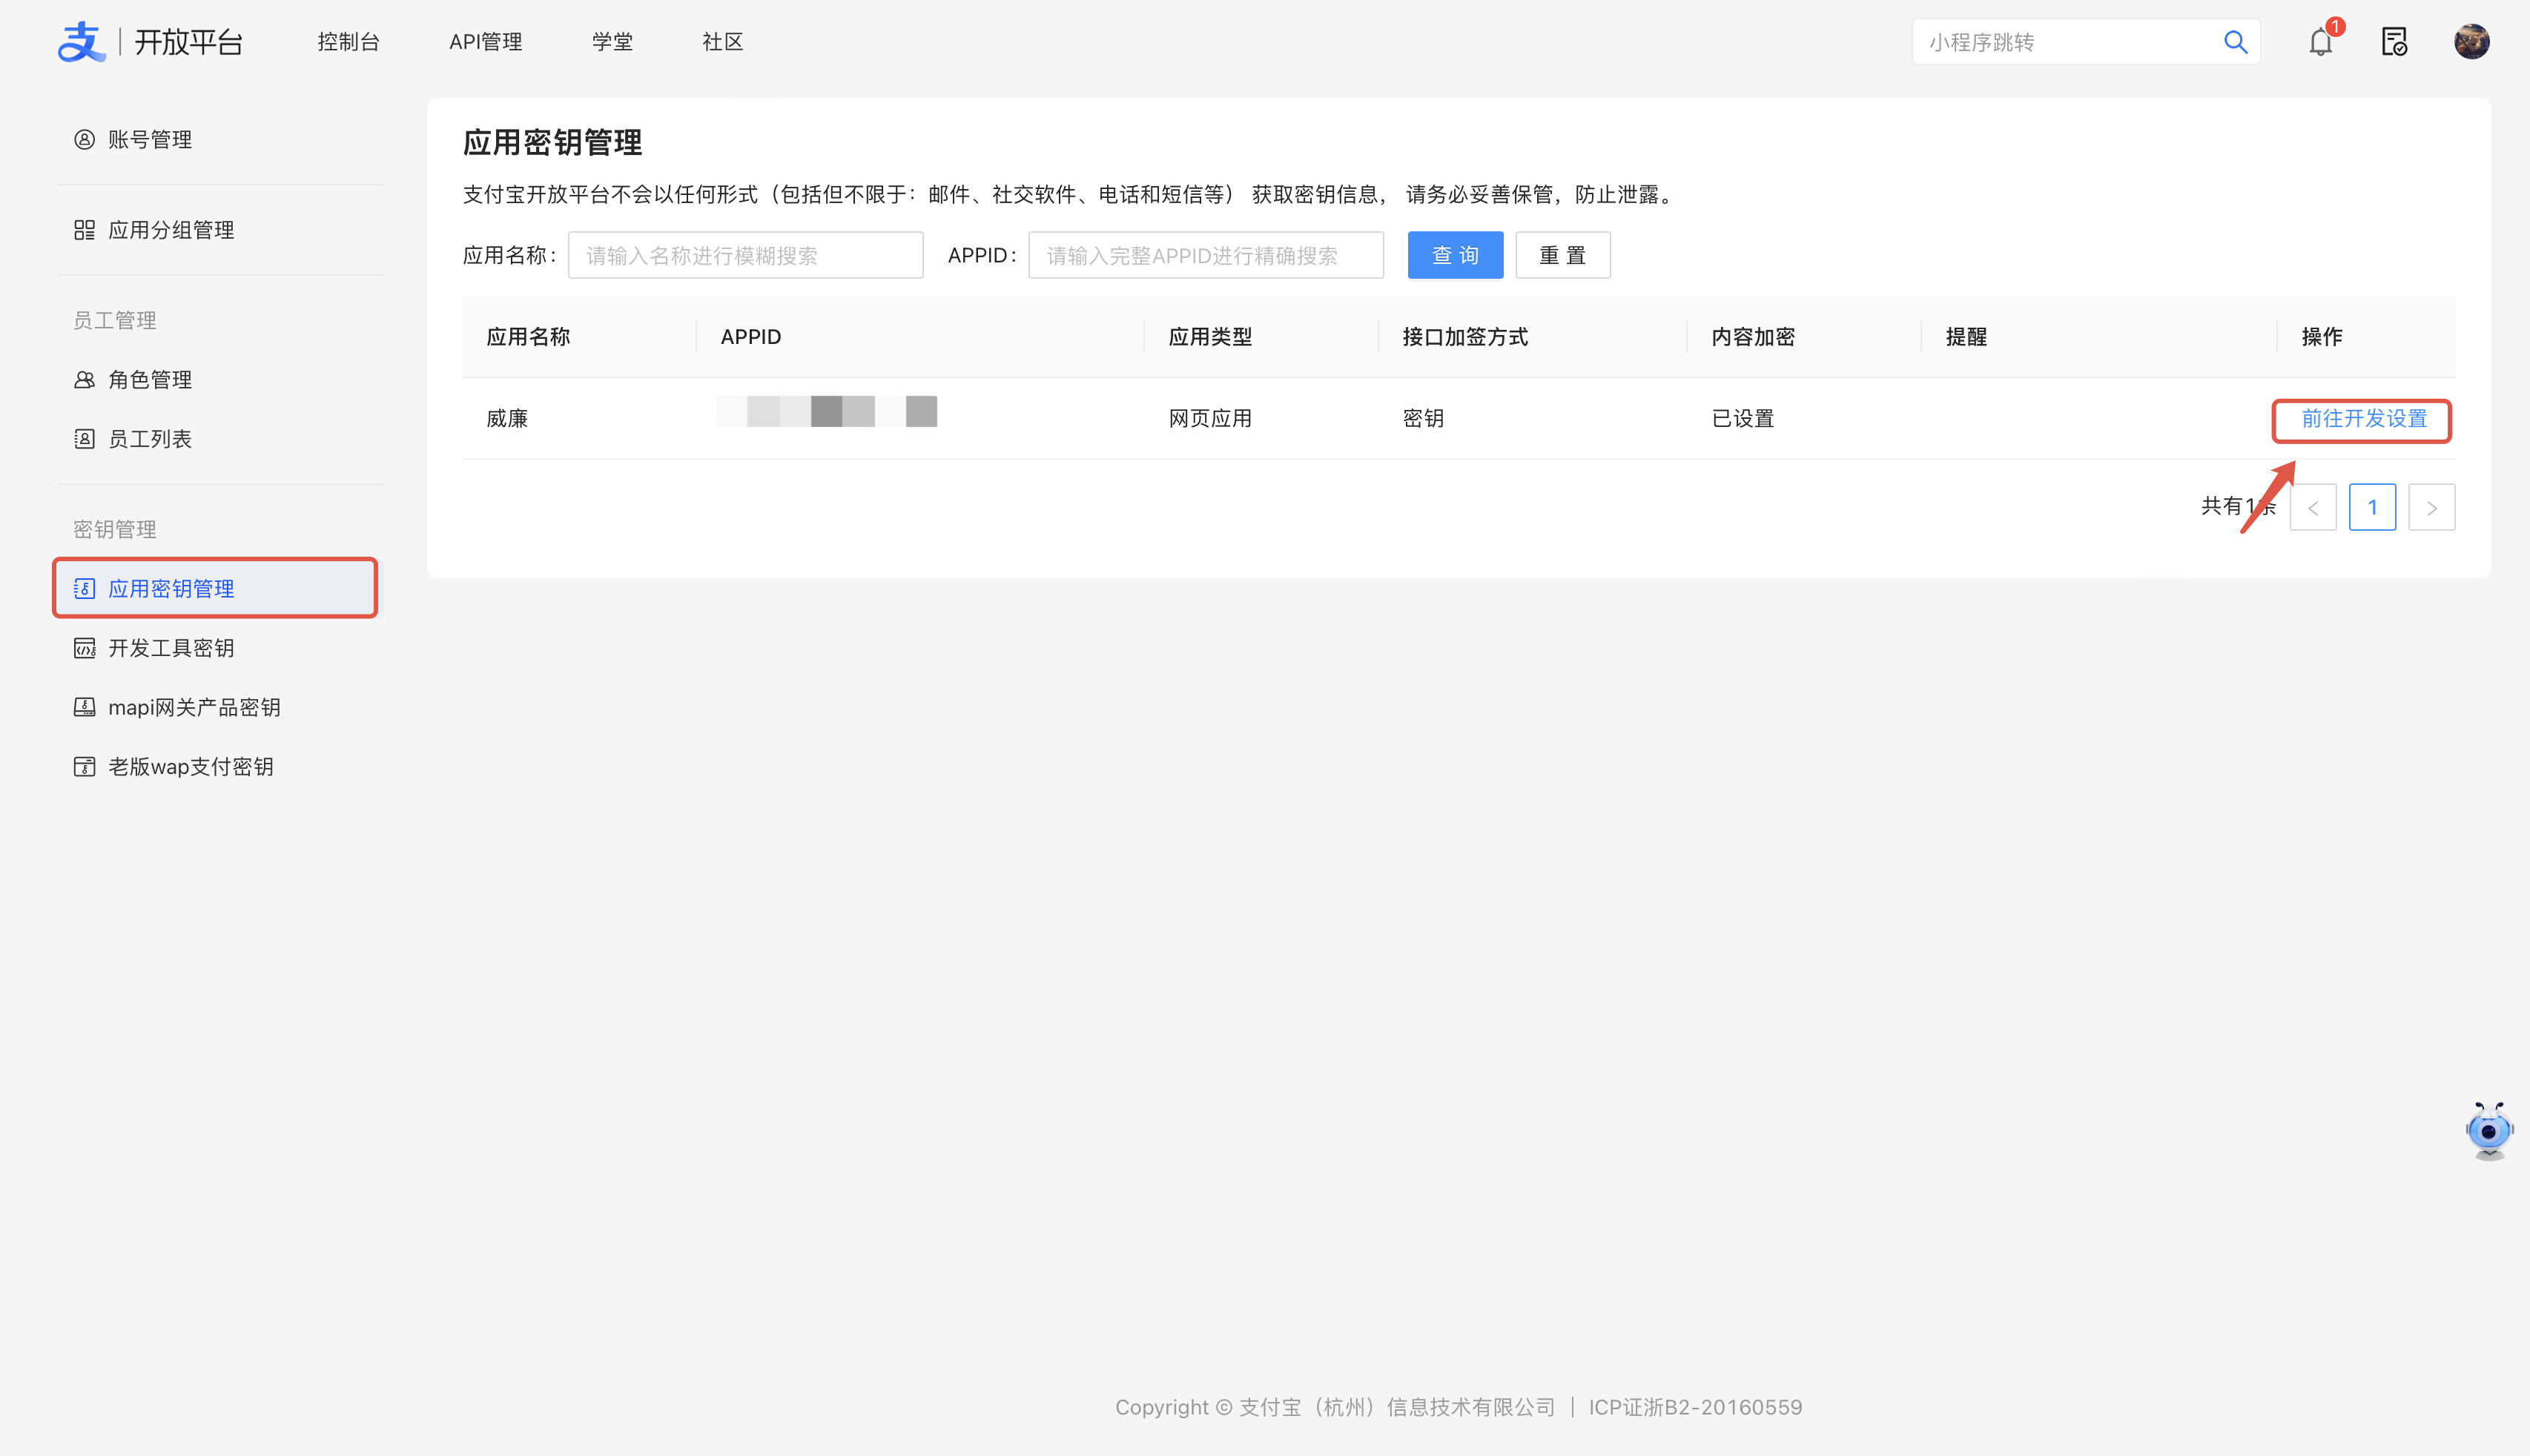The height and width of the screenshot is (1456, 2530).
Task: Open the robot assistant helper icon
Action: [2488, 1131]
